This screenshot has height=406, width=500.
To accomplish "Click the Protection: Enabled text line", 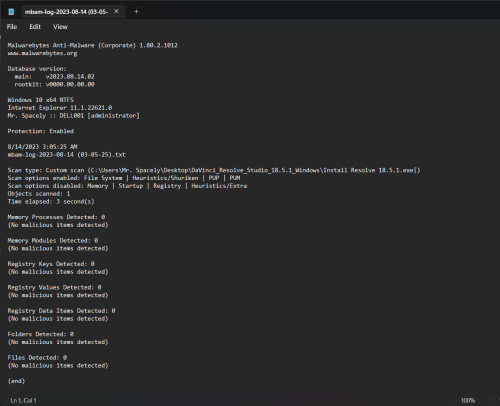I will point(41,131).
